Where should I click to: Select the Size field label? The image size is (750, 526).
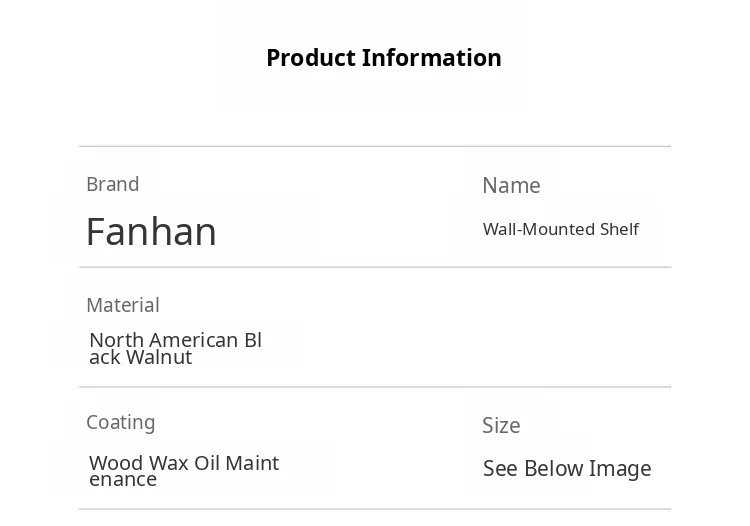pos(501,425)
